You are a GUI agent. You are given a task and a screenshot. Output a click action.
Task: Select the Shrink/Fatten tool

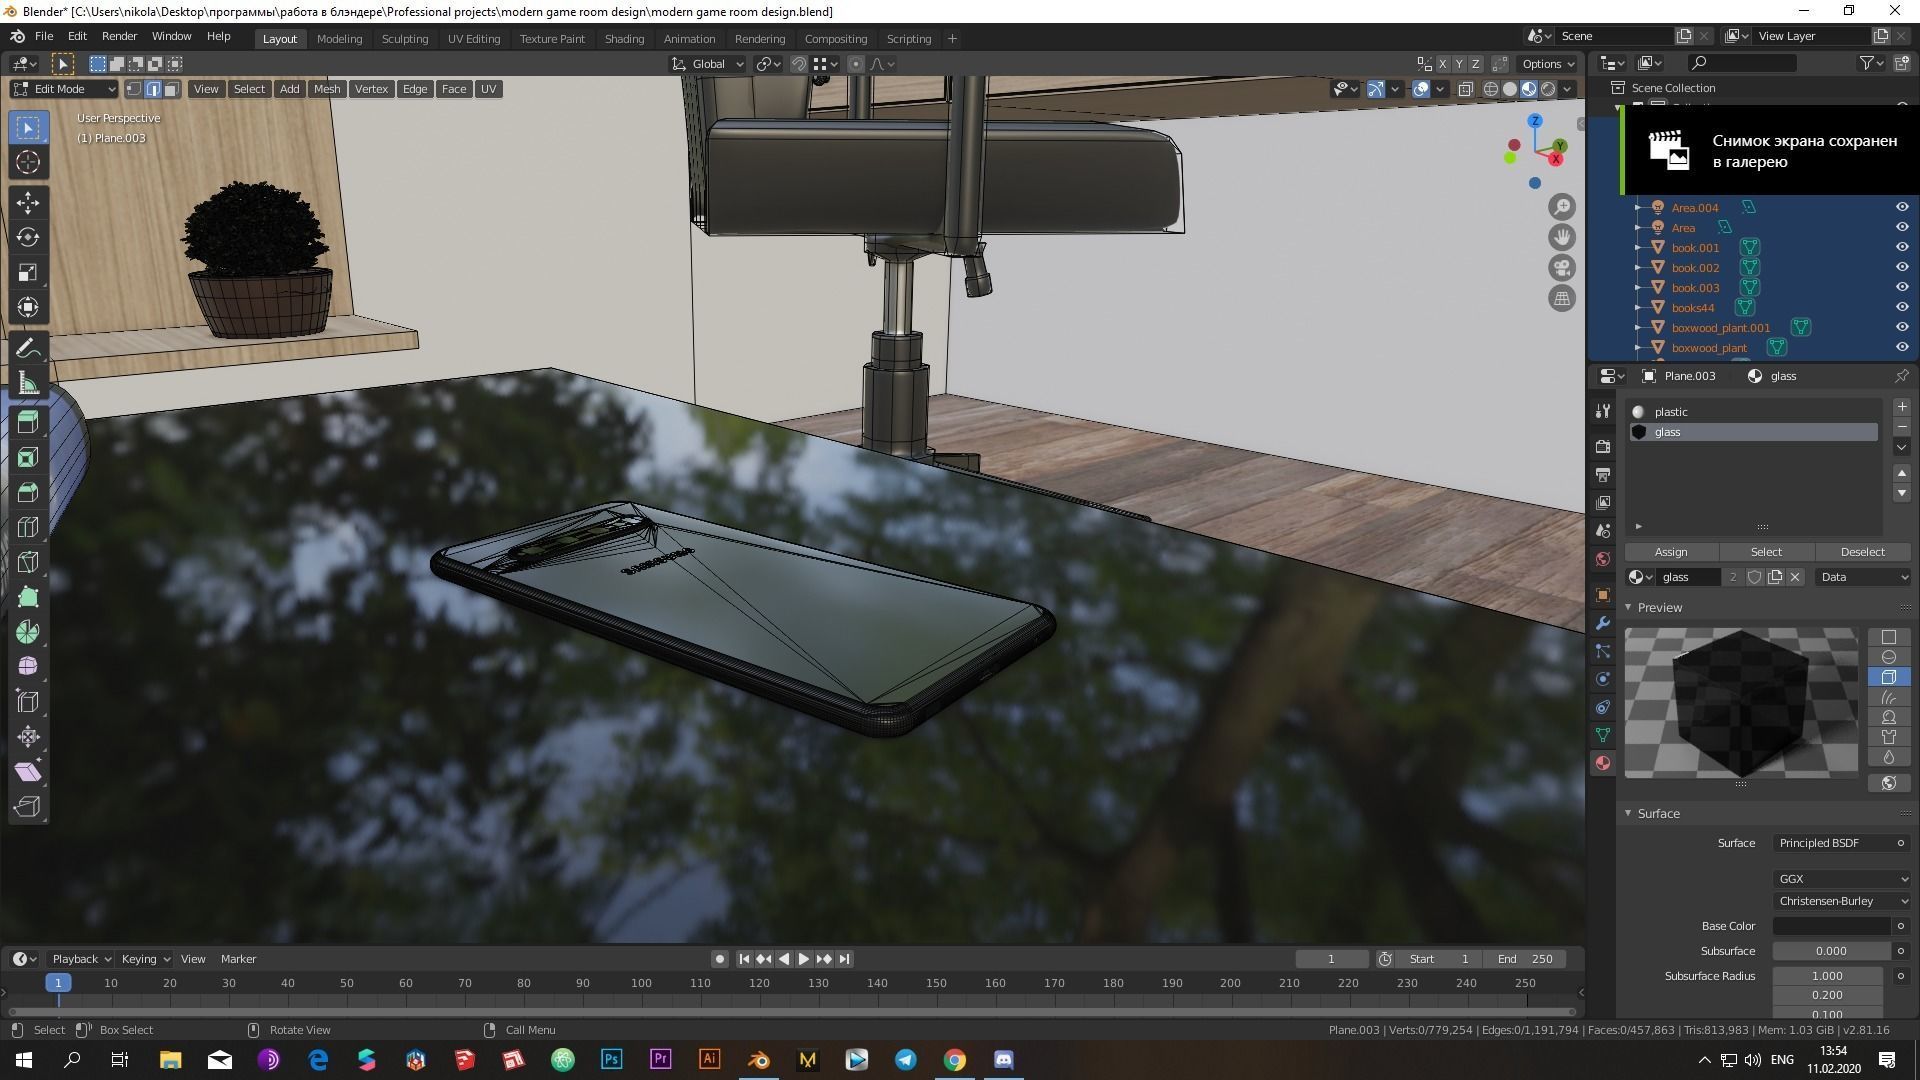click(28, 737)
